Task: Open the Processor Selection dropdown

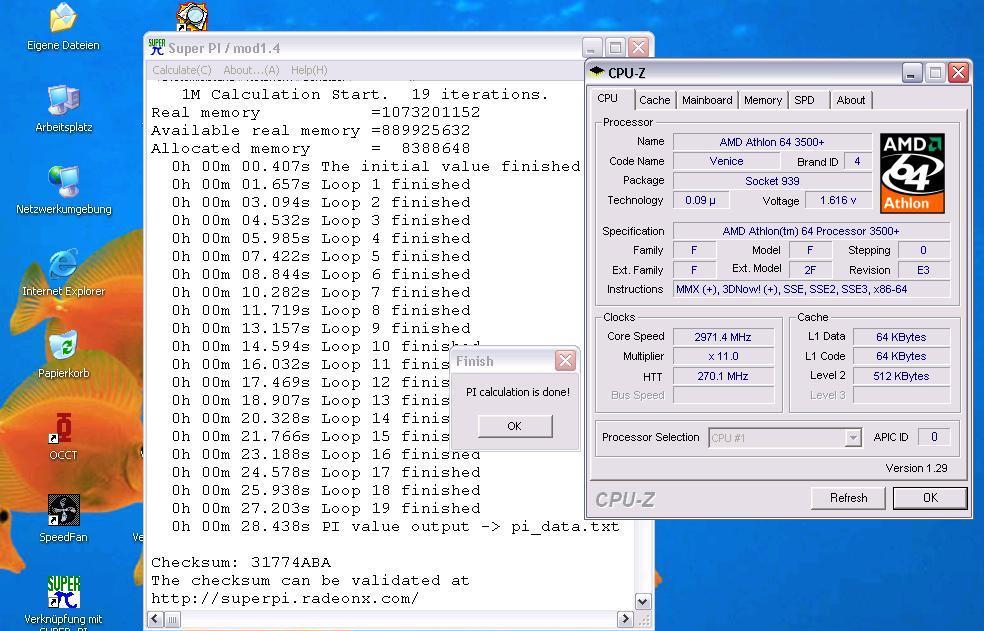Action: coord(852,438)
